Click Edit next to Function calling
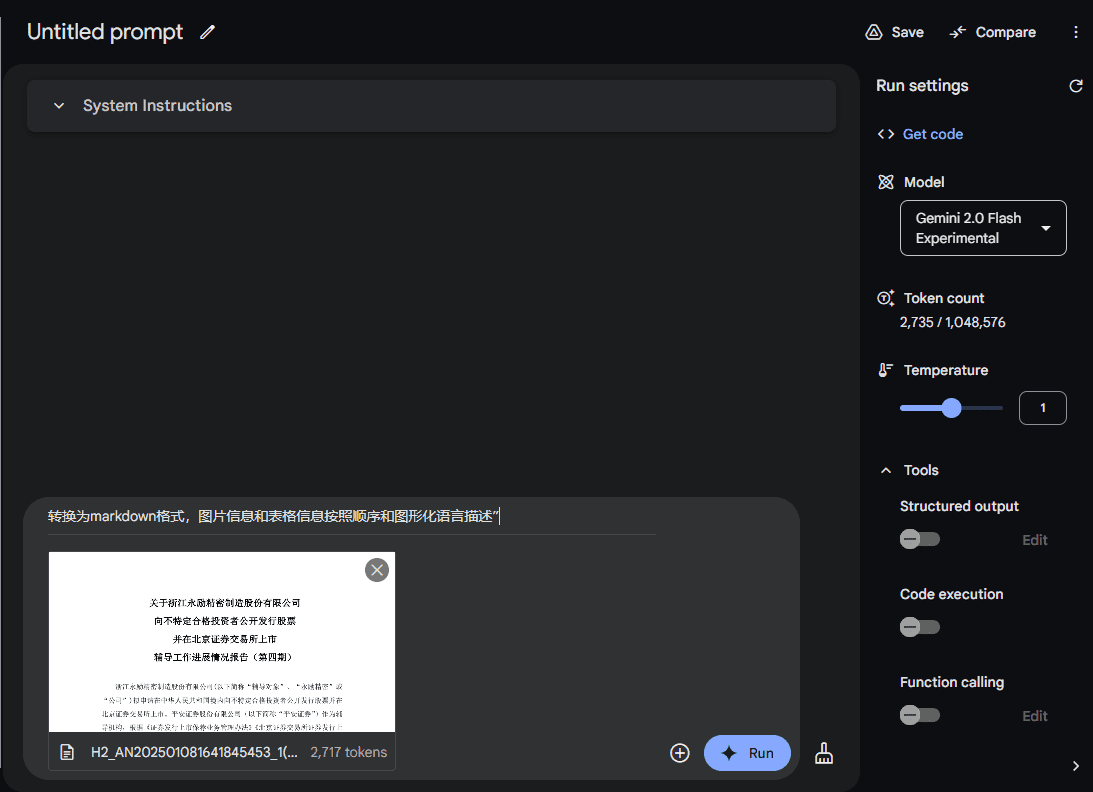Viewport: 1093px width, 792px height. [x=1034, y=715]
